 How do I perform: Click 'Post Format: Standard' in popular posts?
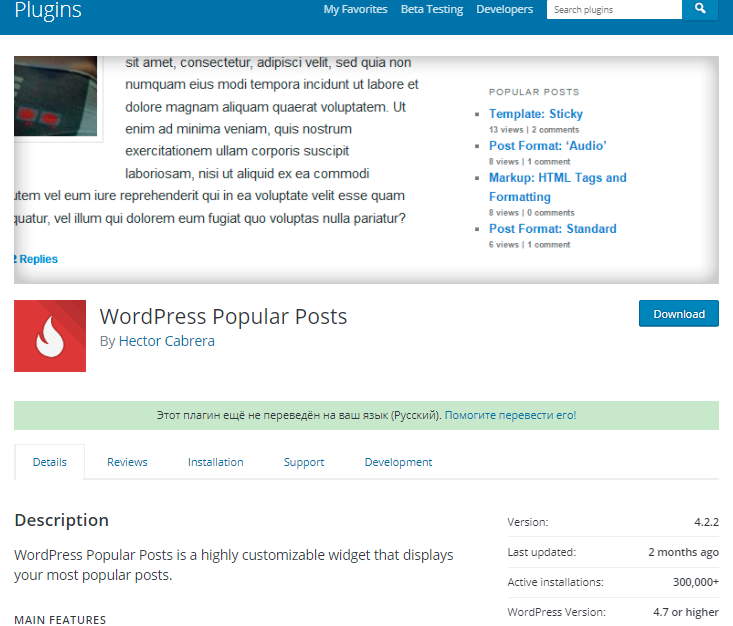coord(553,229)
